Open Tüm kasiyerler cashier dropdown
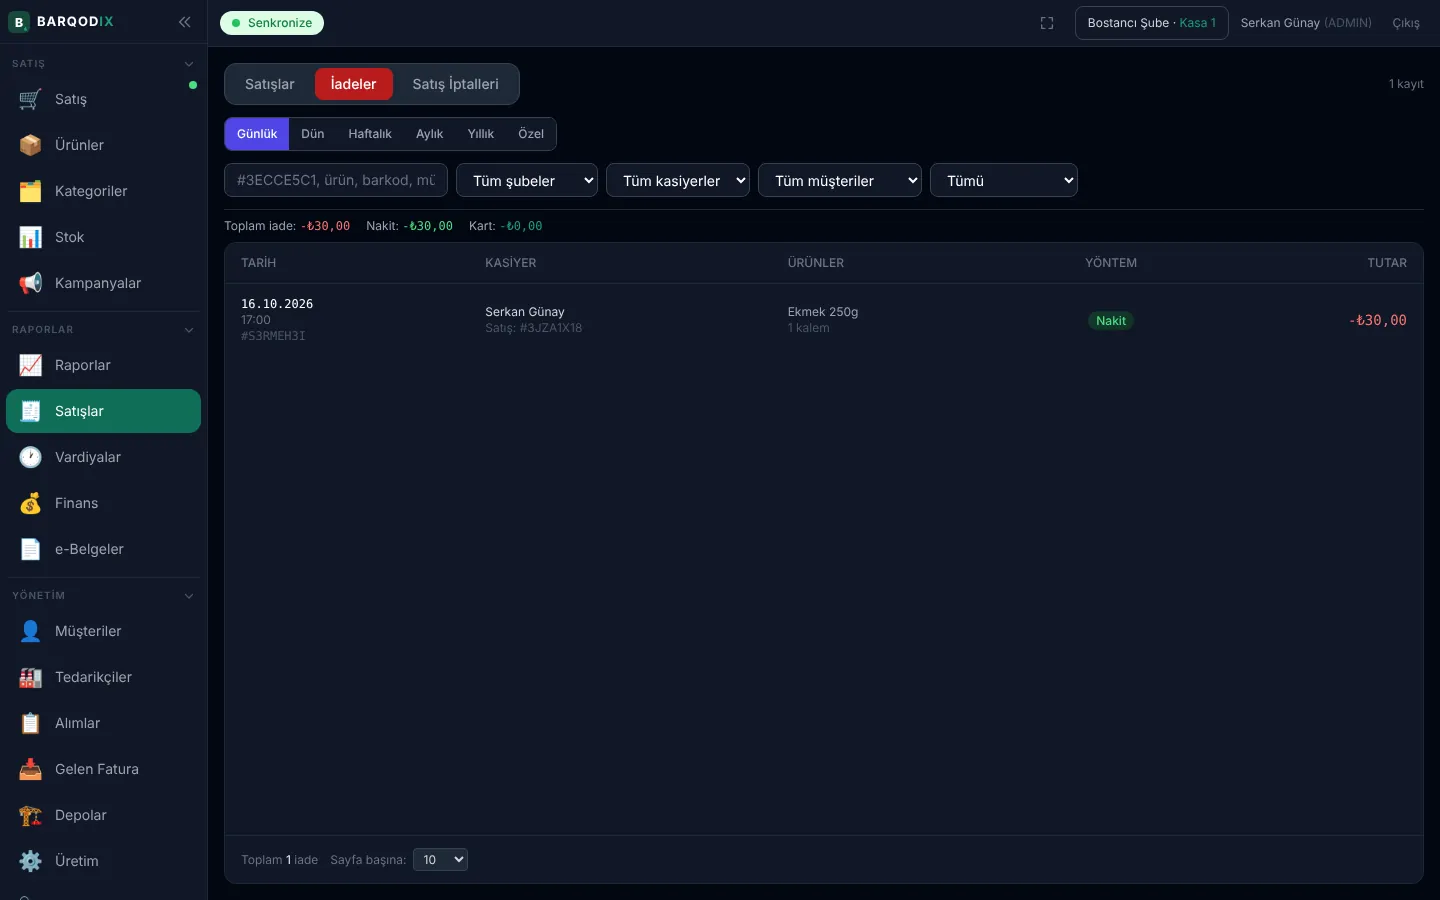Viewport: 1440px width, 900px height. click(x=678, y=180)
